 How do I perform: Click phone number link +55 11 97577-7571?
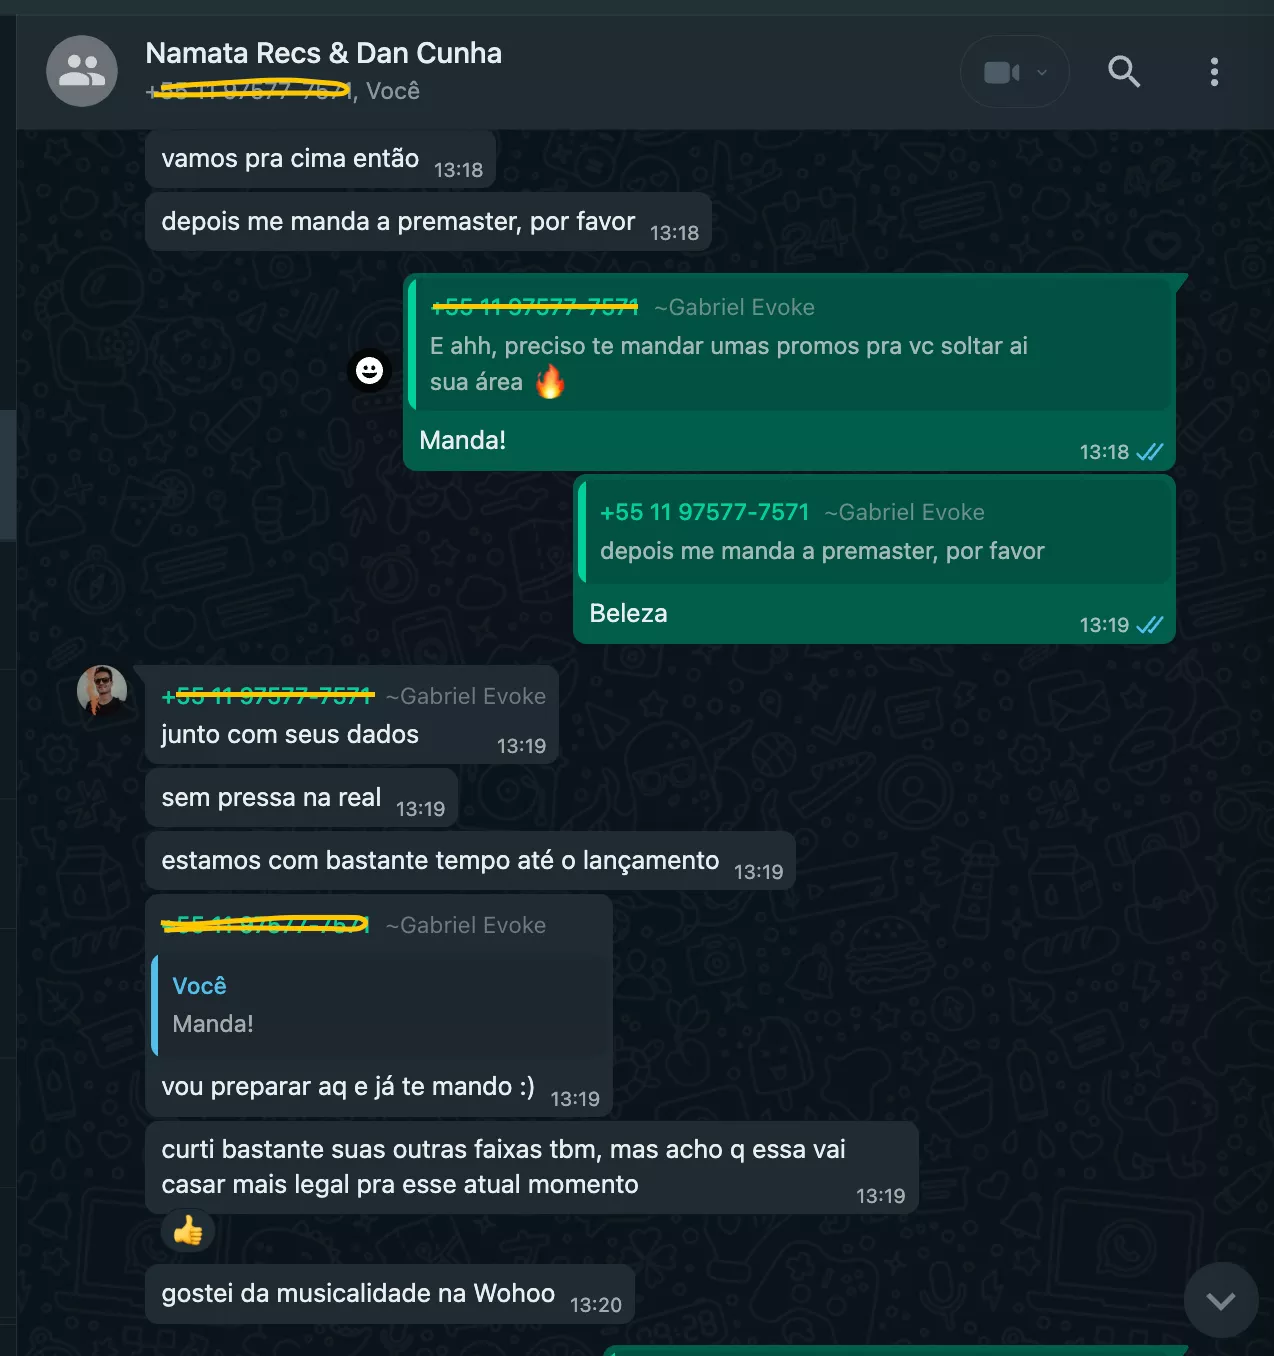tap(704, 512)
